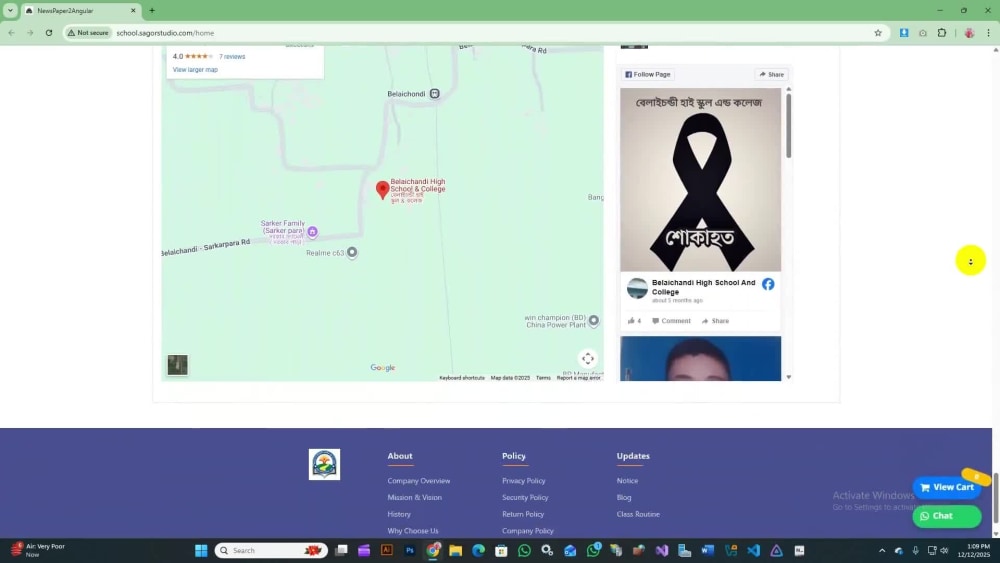
Task: Open Blog link under Updates
Action: coord(624,497)
